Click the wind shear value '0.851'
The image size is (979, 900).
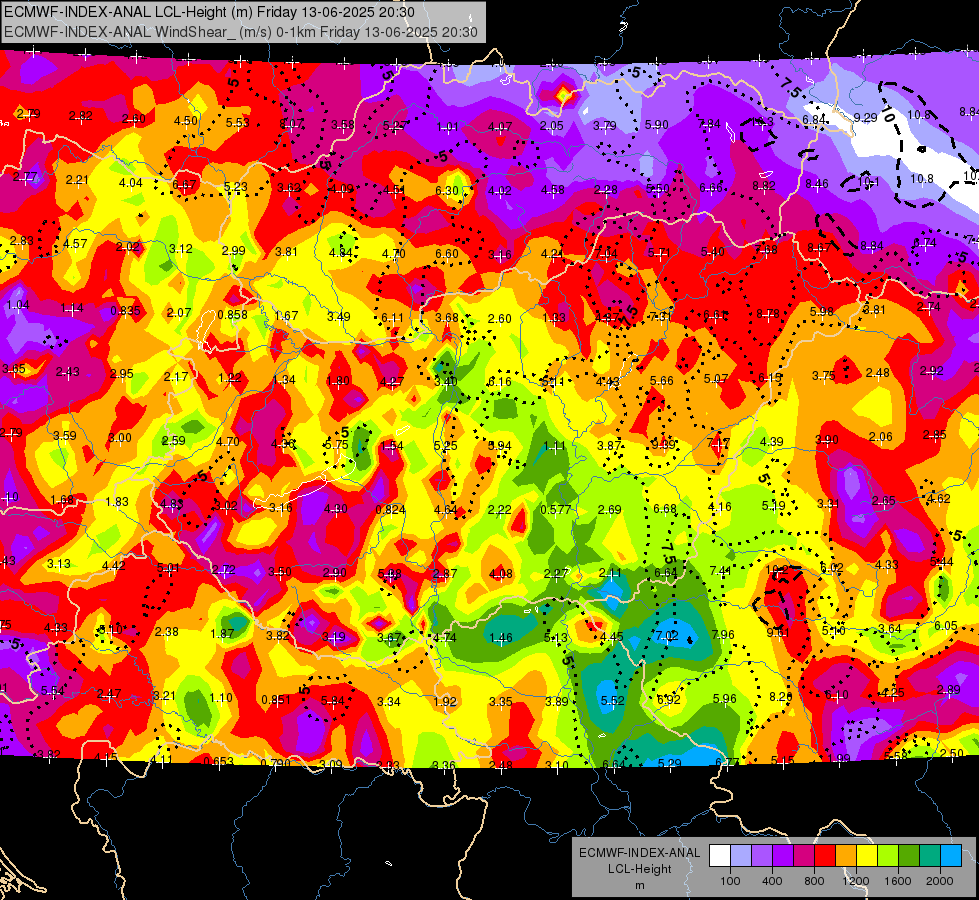coord(276,700)
